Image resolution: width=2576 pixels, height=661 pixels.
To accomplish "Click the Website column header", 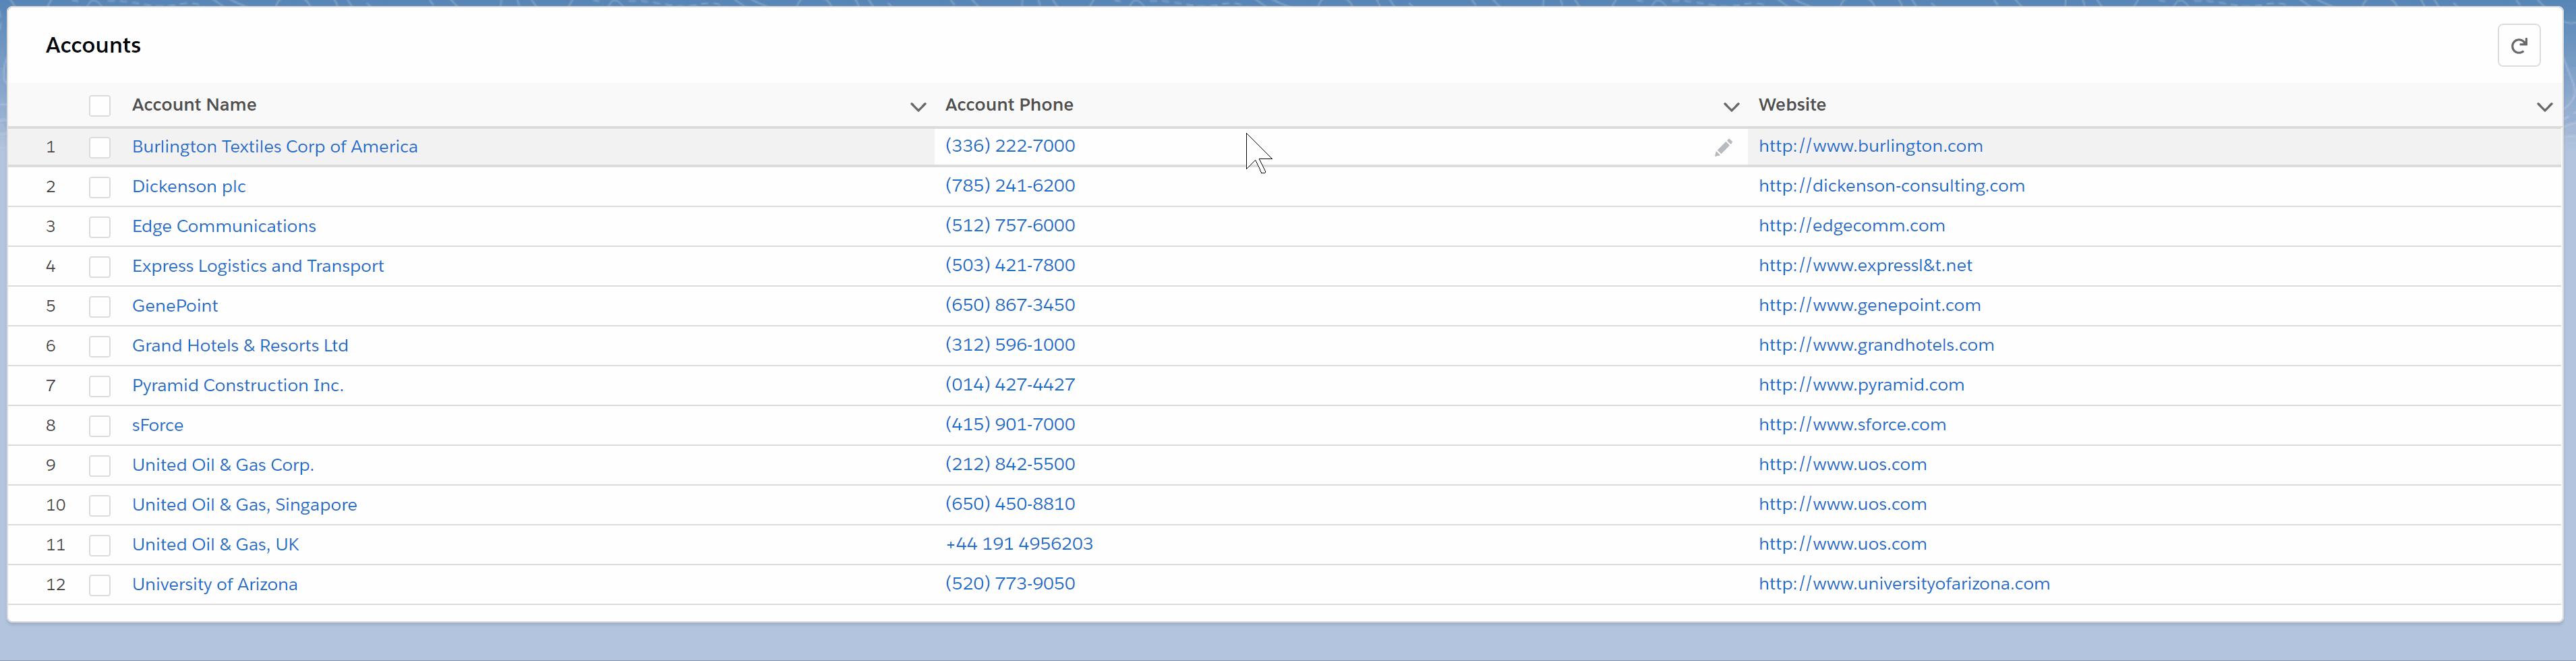I will [1792, 105].
